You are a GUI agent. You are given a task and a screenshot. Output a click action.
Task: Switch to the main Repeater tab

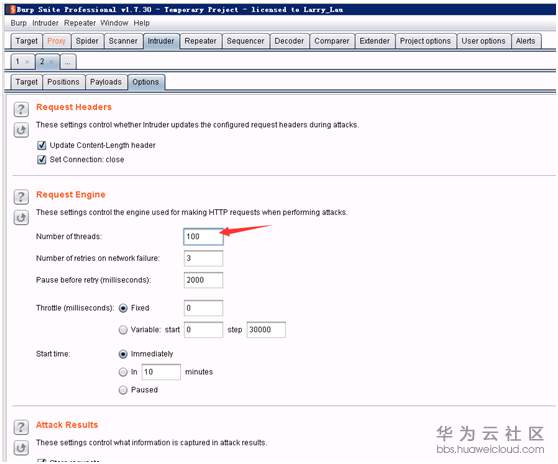click(x=200, y=41)
